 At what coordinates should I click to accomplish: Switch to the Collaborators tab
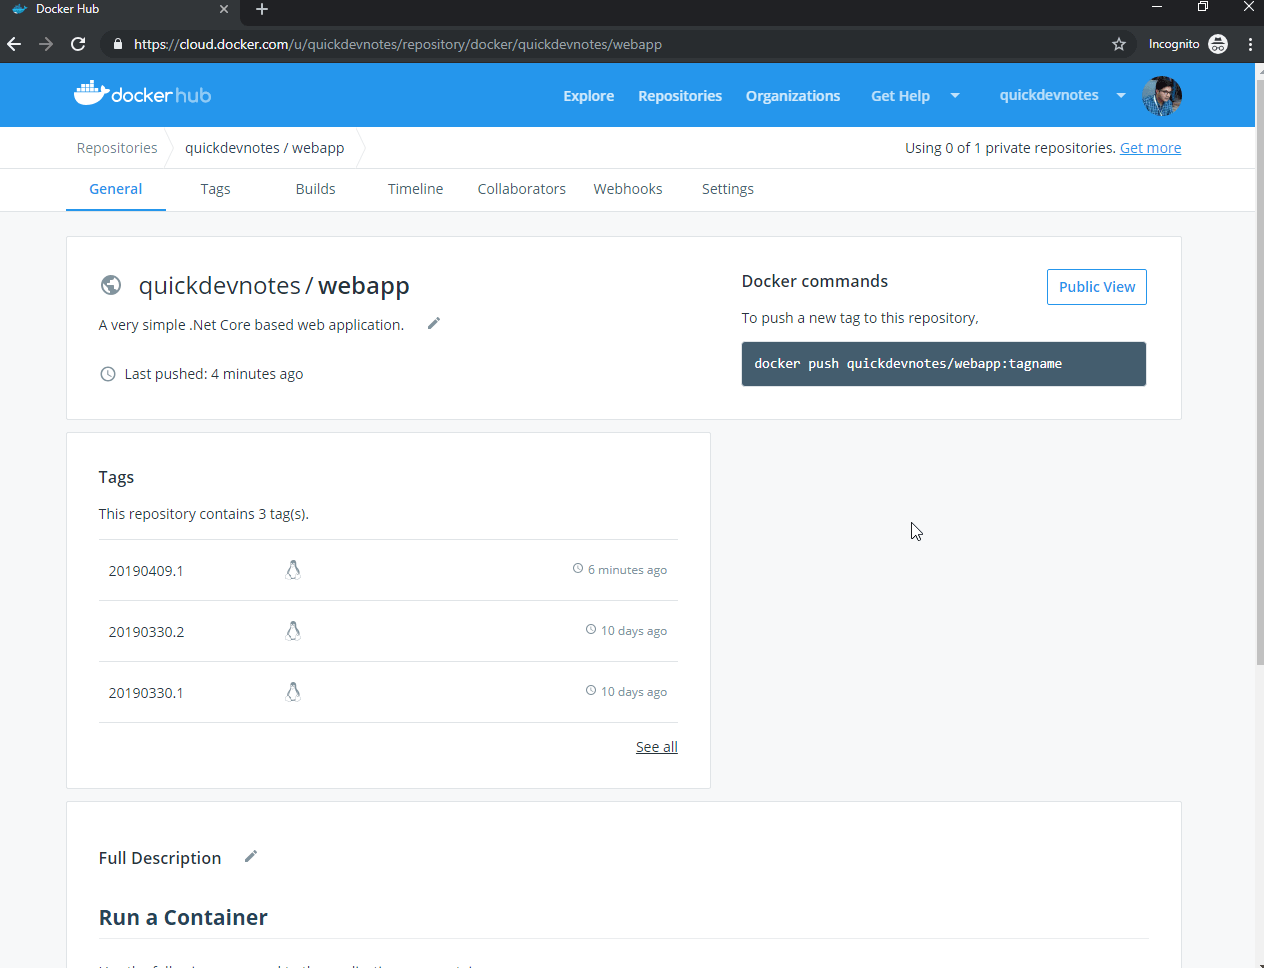point(522,189)
